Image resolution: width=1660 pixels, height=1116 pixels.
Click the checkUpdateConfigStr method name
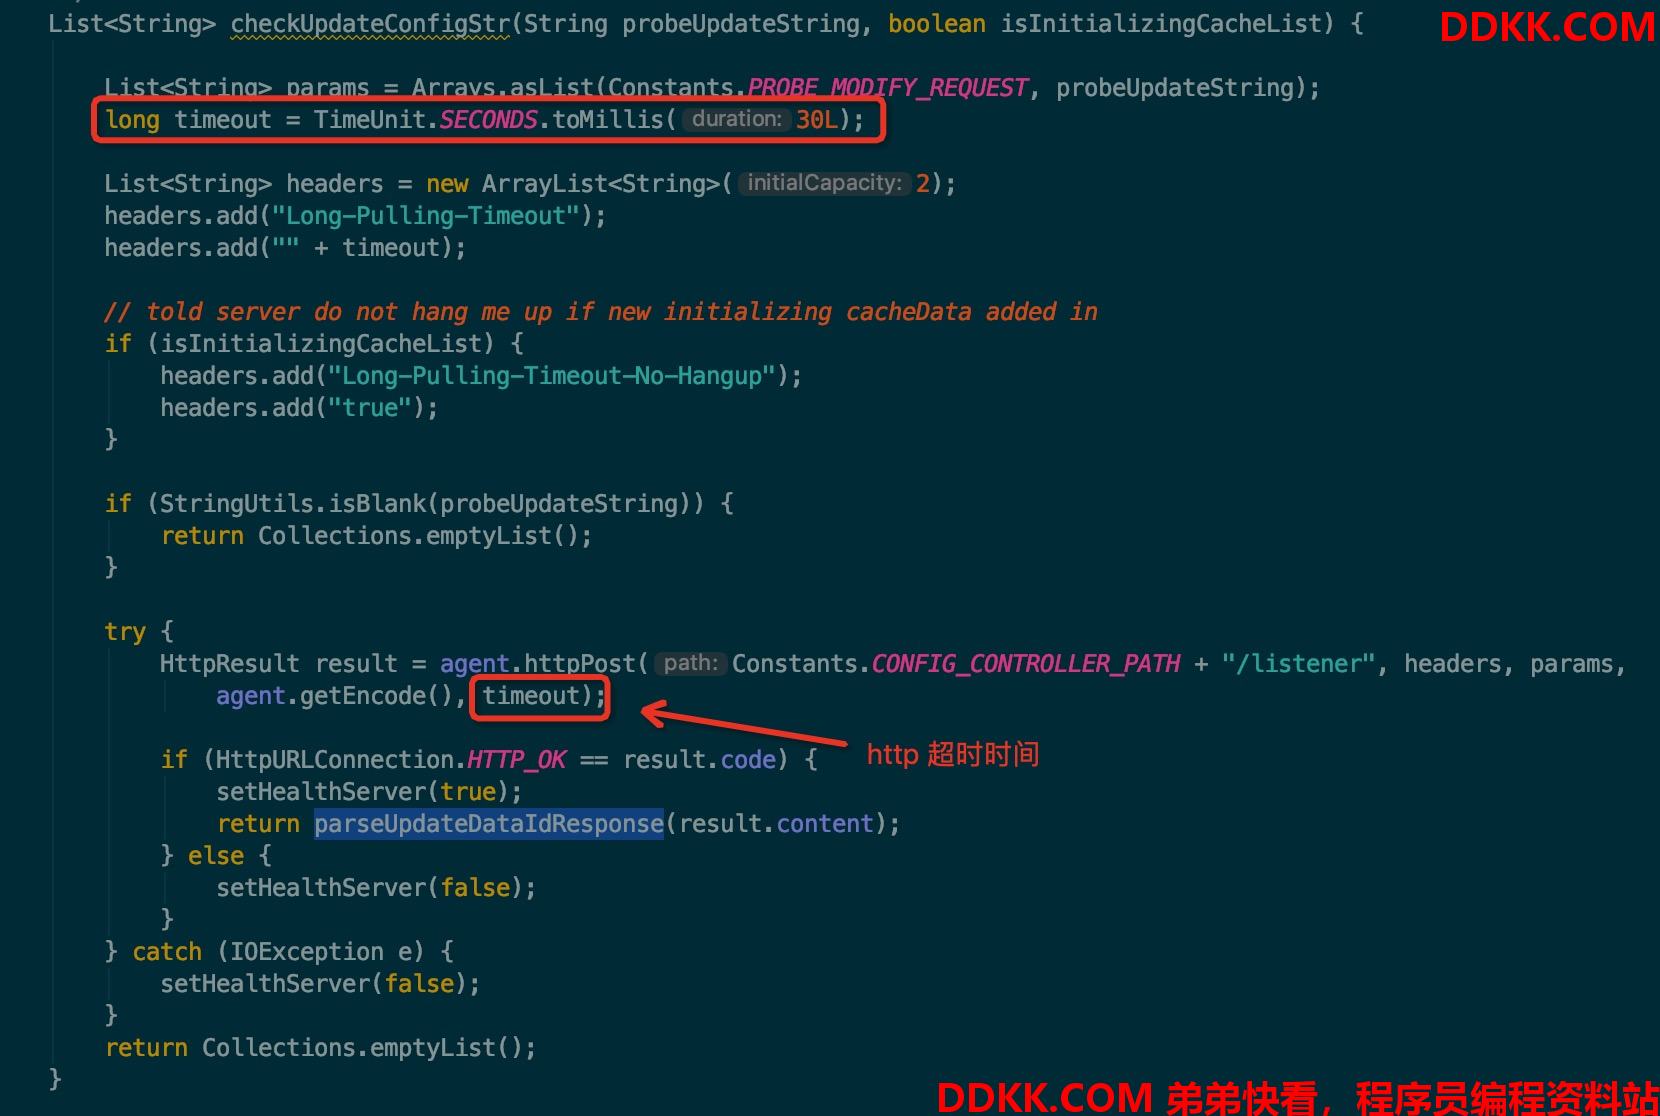(x=371, y=24)
